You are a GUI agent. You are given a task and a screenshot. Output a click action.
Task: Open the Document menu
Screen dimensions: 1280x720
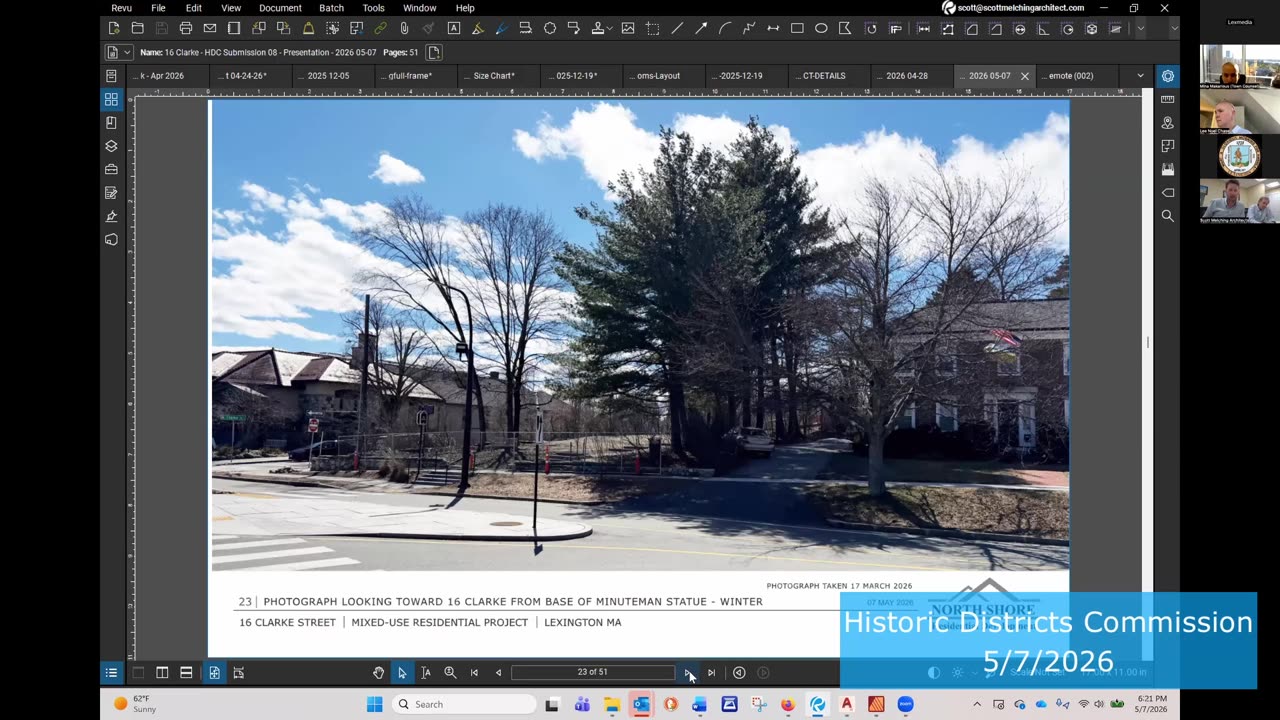point(280,8)
